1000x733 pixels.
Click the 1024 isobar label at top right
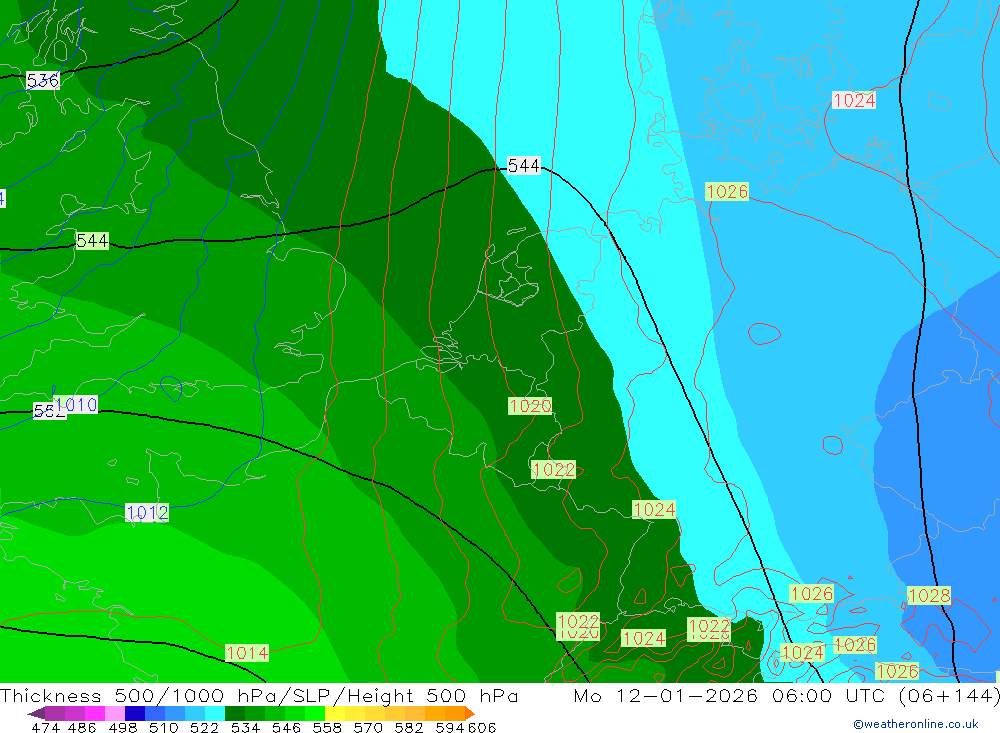854,100
